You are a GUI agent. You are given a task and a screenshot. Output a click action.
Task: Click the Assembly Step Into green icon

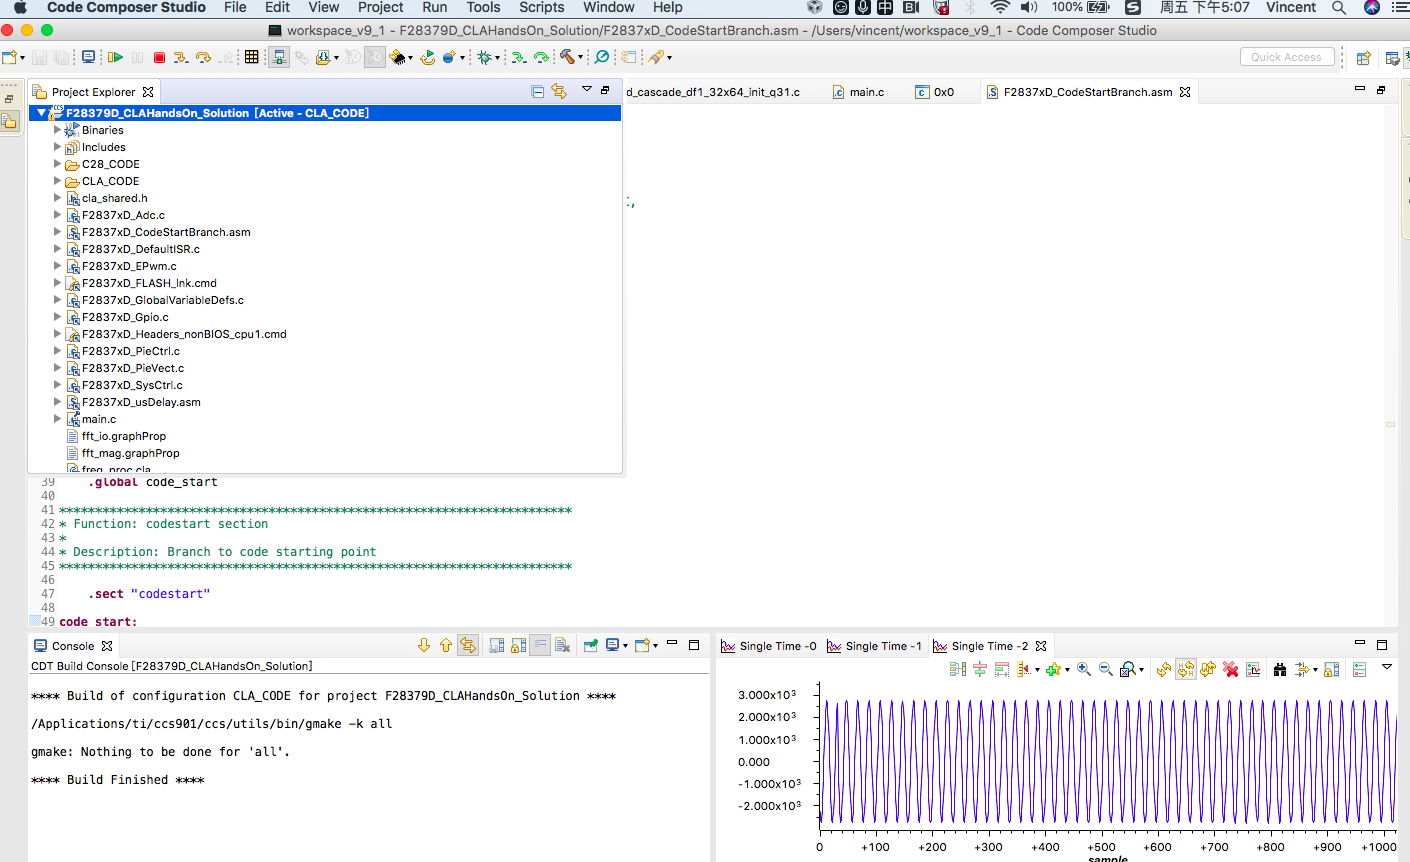[519, 57]
